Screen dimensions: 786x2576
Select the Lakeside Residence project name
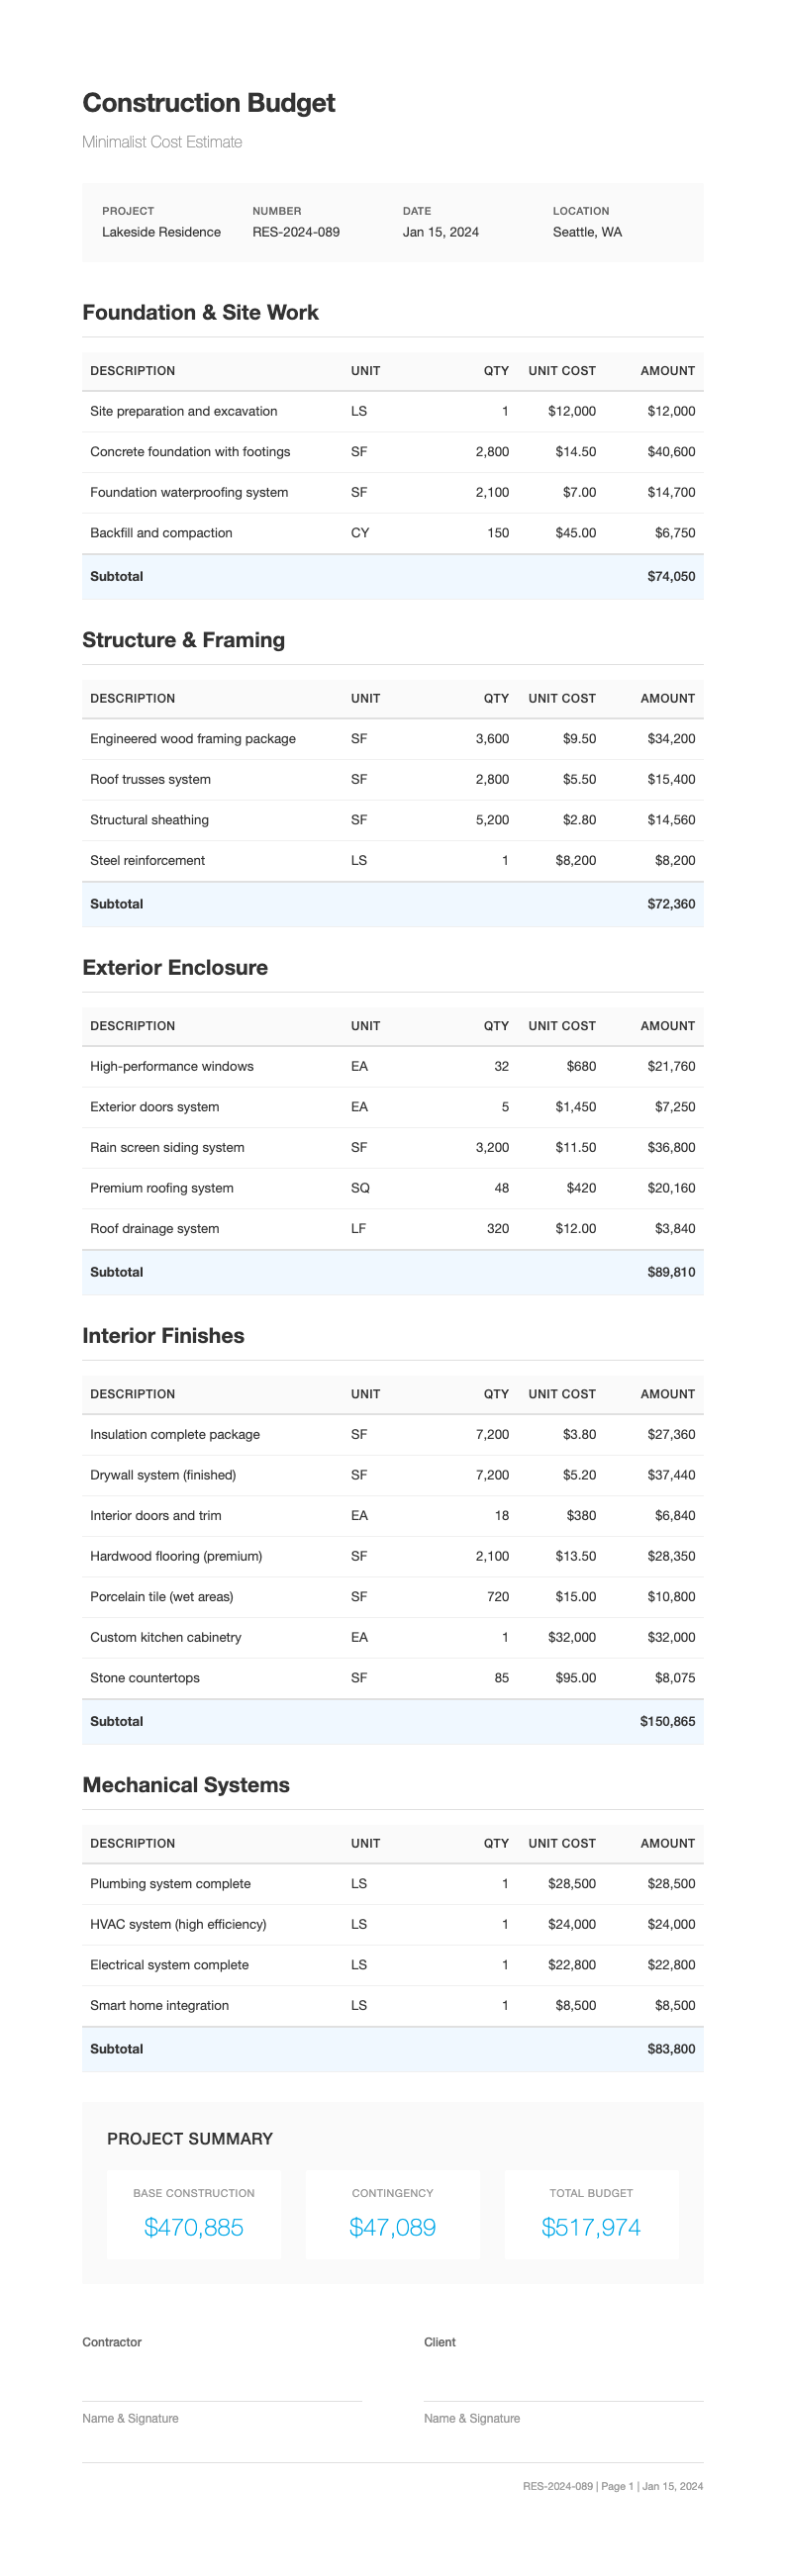[x=161, y=232]
